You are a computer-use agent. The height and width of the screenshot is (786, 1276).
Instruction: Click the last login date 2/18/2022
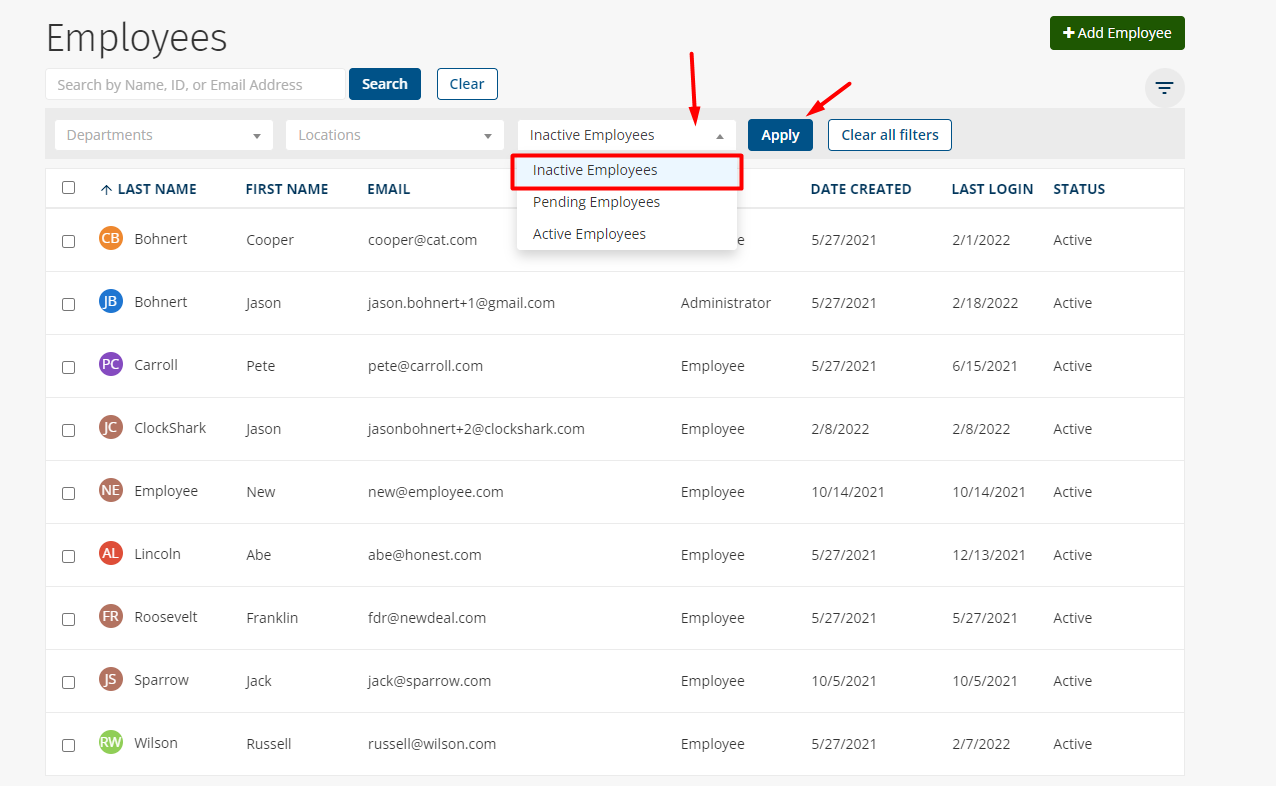[985, 303]
